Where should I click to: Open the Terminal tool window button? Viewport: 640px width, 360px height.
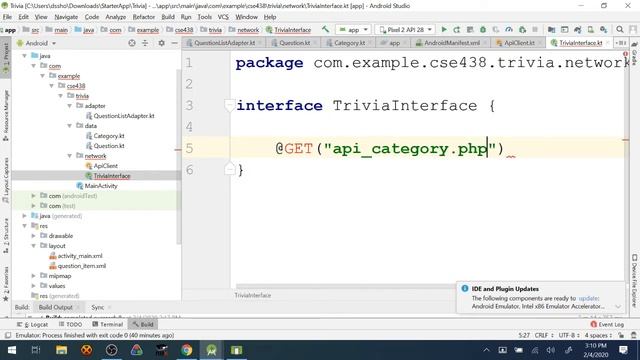(108, 324)
